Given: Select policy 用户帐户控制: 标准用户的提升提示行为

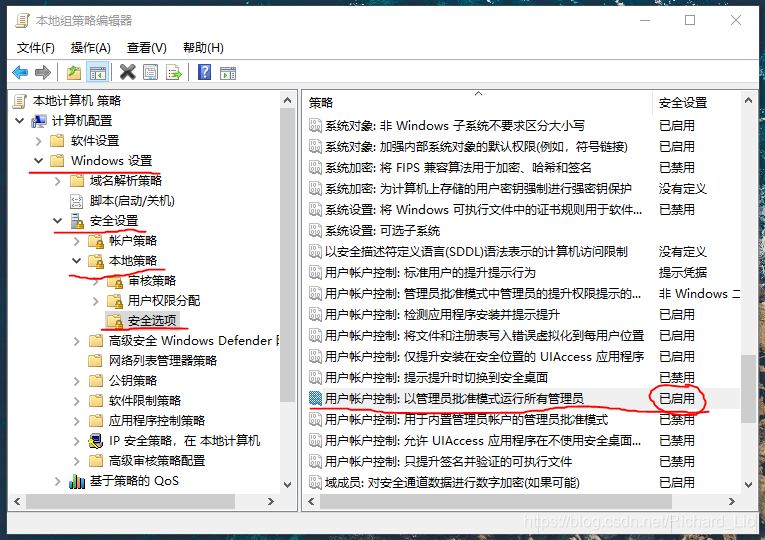Looking at the screenshot, I should point(430,273).
